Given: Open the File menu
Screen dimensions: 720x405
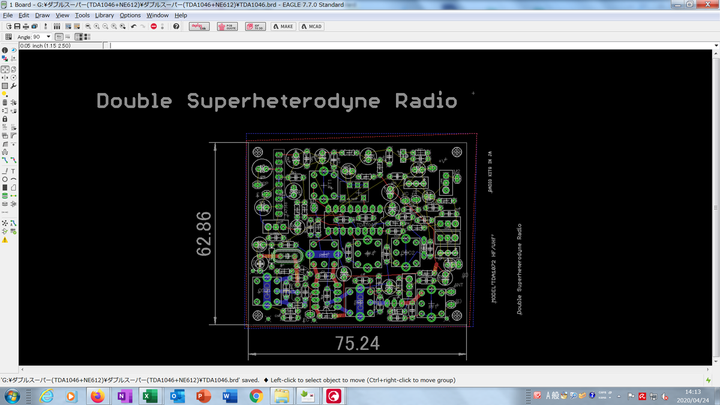Looking at the screenshot, I should click(8, 16).
